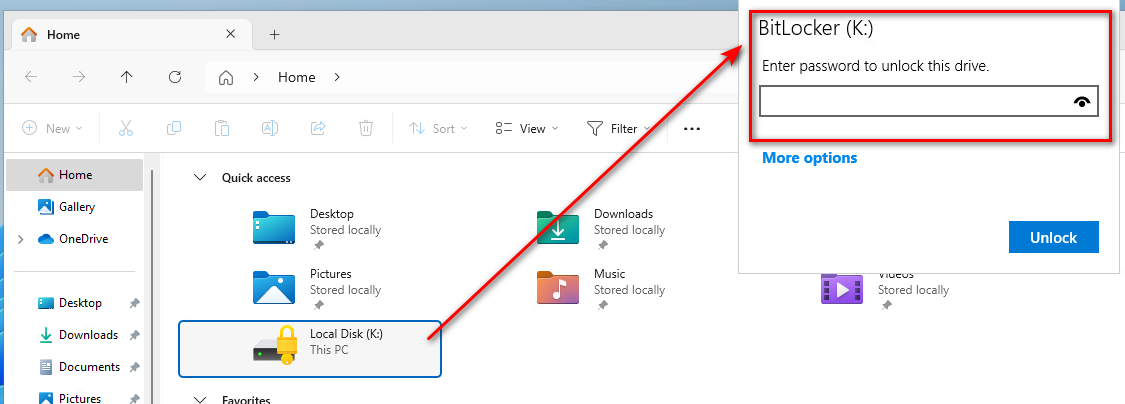Screen dimensions: 1125x404
Task: Open the More options link
Action: [809, 158]
